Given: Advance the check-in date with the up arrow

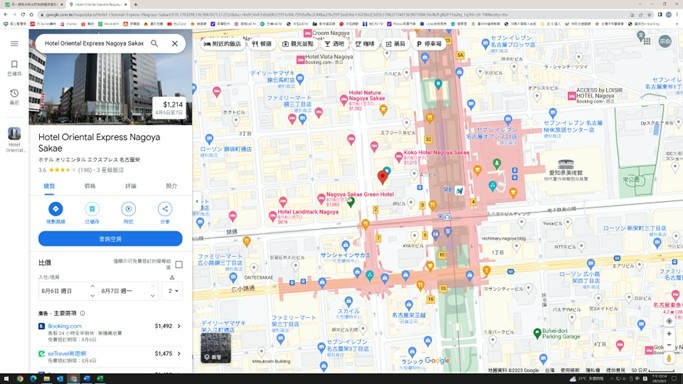Looking at the screenshot, I should tap(92, 286).
